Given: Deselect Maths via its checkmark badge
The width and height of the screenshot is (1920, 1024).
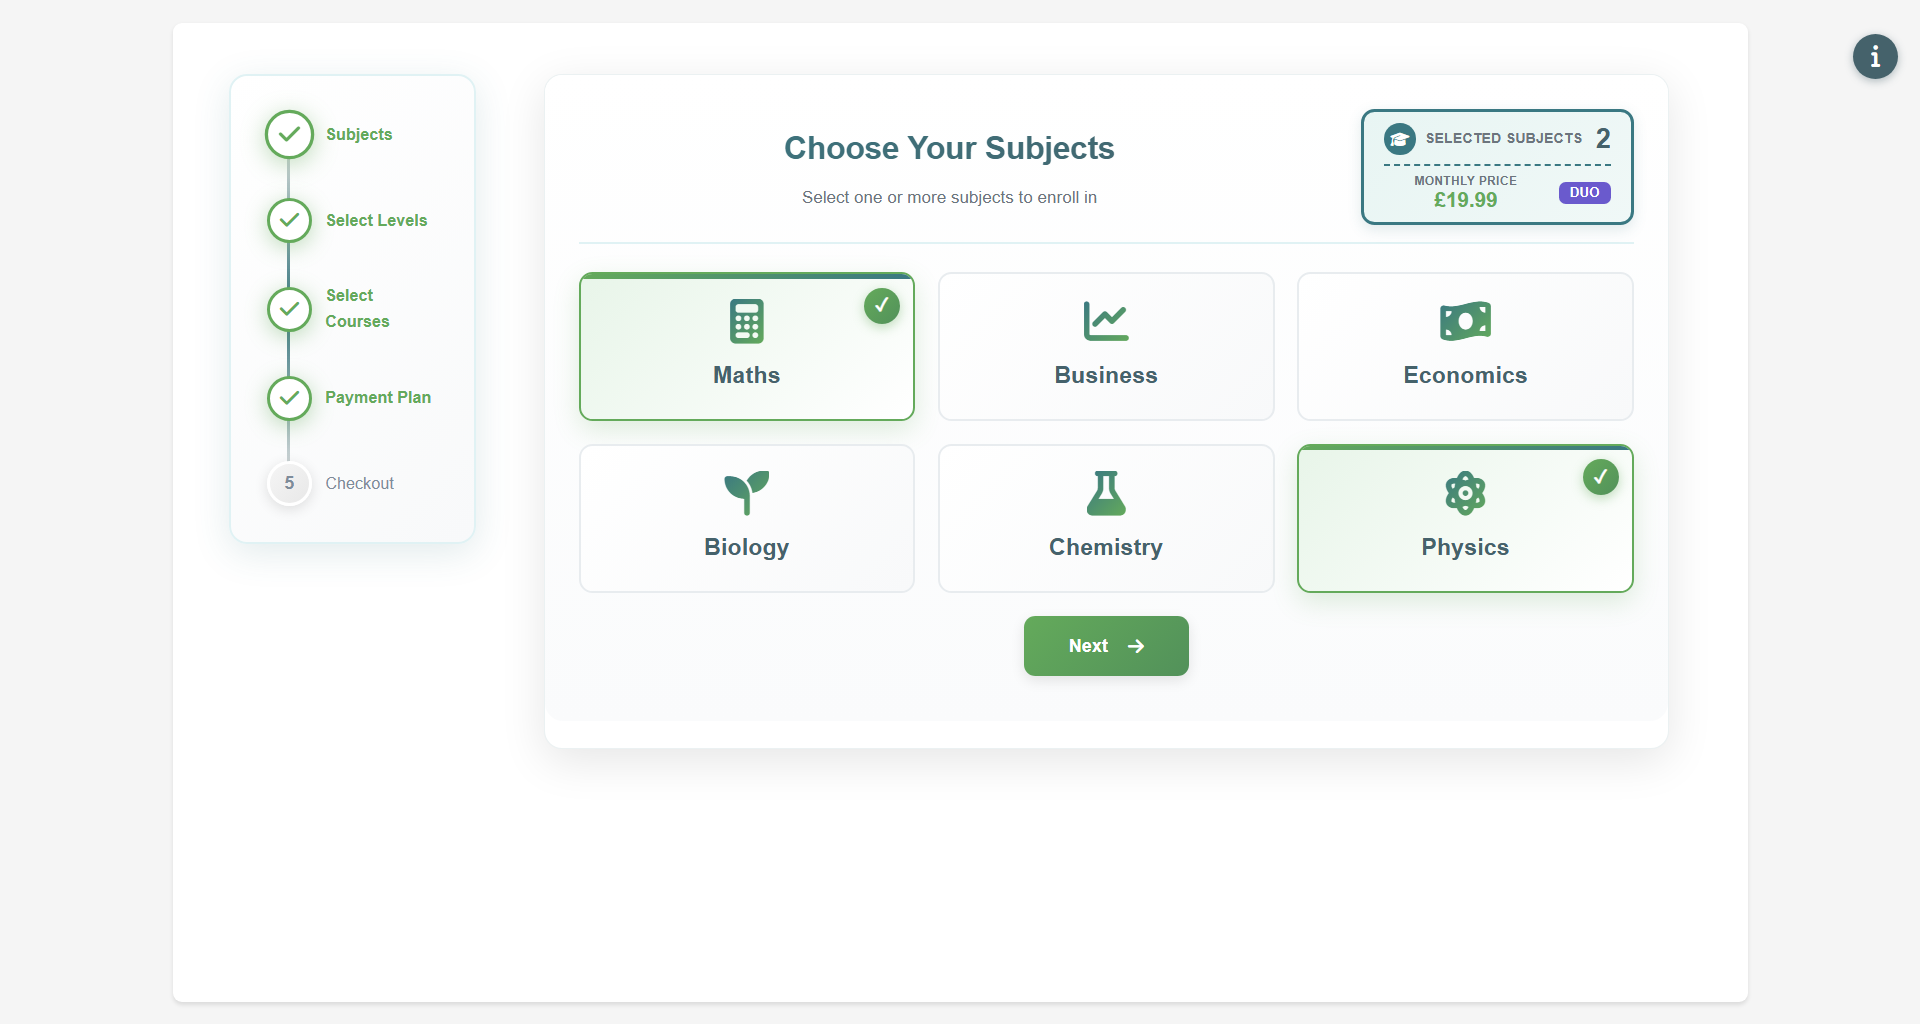Looking at the screenshot, I should coord(881,306).
